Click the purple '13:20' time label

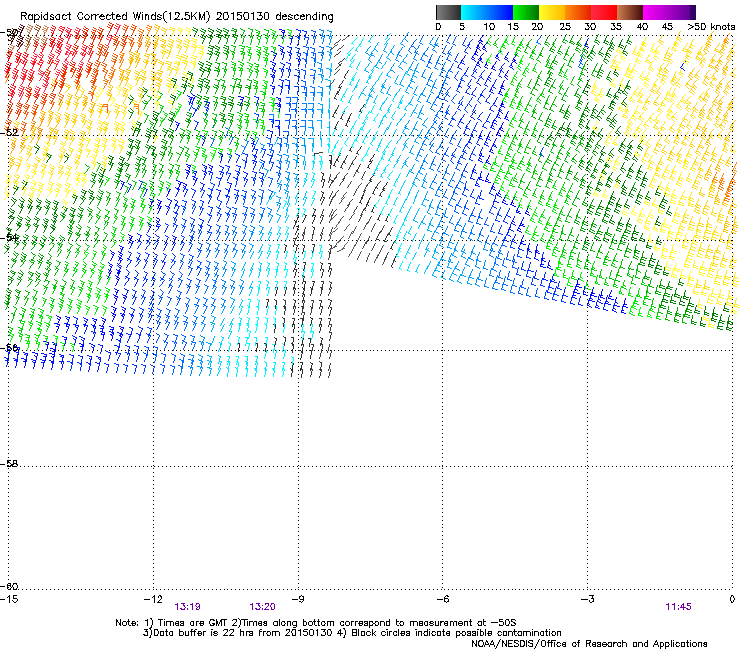[262, 607]
